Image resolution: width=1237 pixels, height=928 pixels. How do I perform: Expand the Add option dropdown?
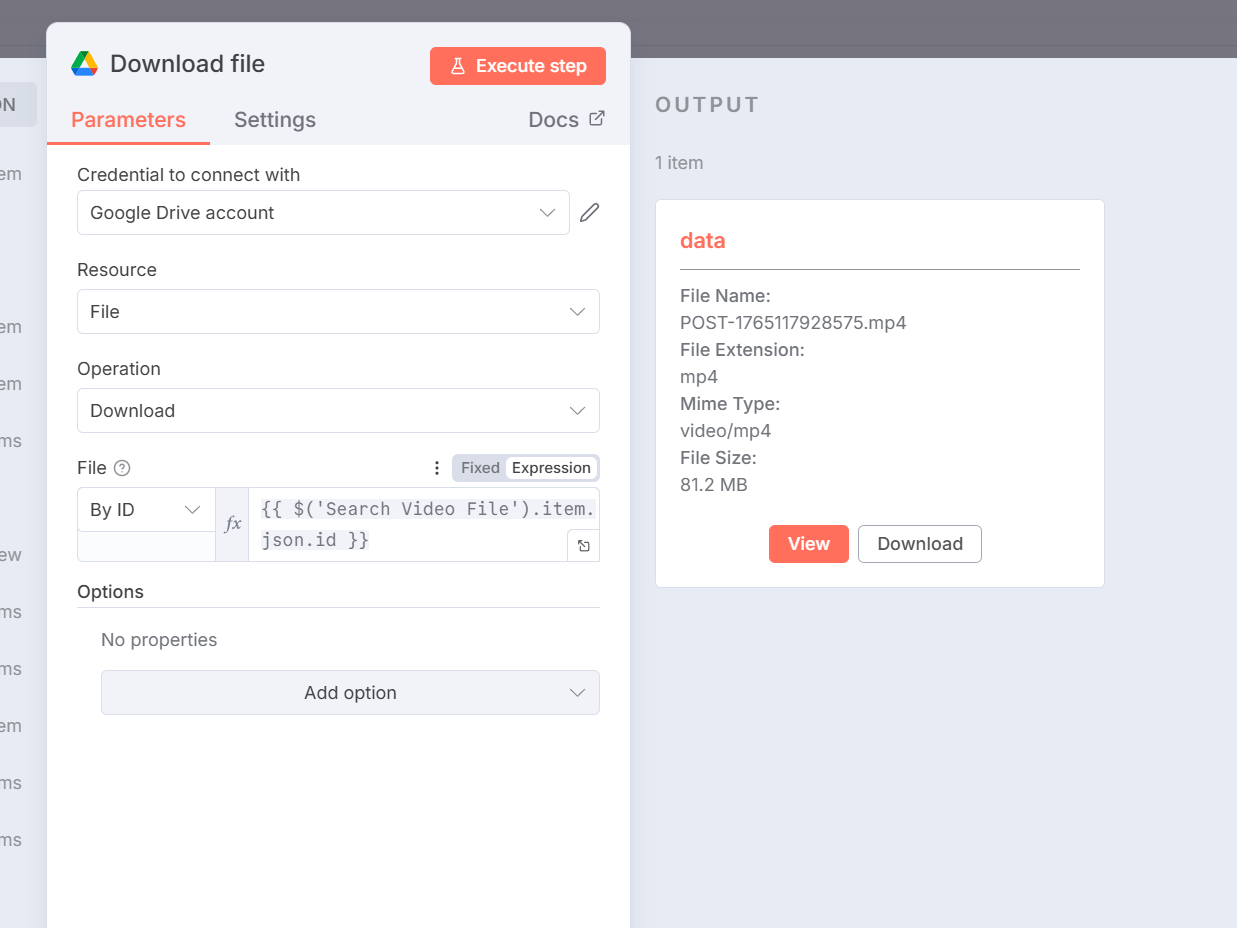pyautogui.click(x=350, y=693)
